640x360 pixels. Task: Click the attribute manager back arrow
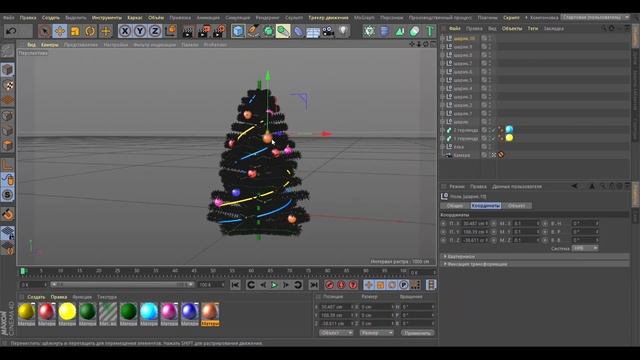pyautogui.click(x=575, y=187)
